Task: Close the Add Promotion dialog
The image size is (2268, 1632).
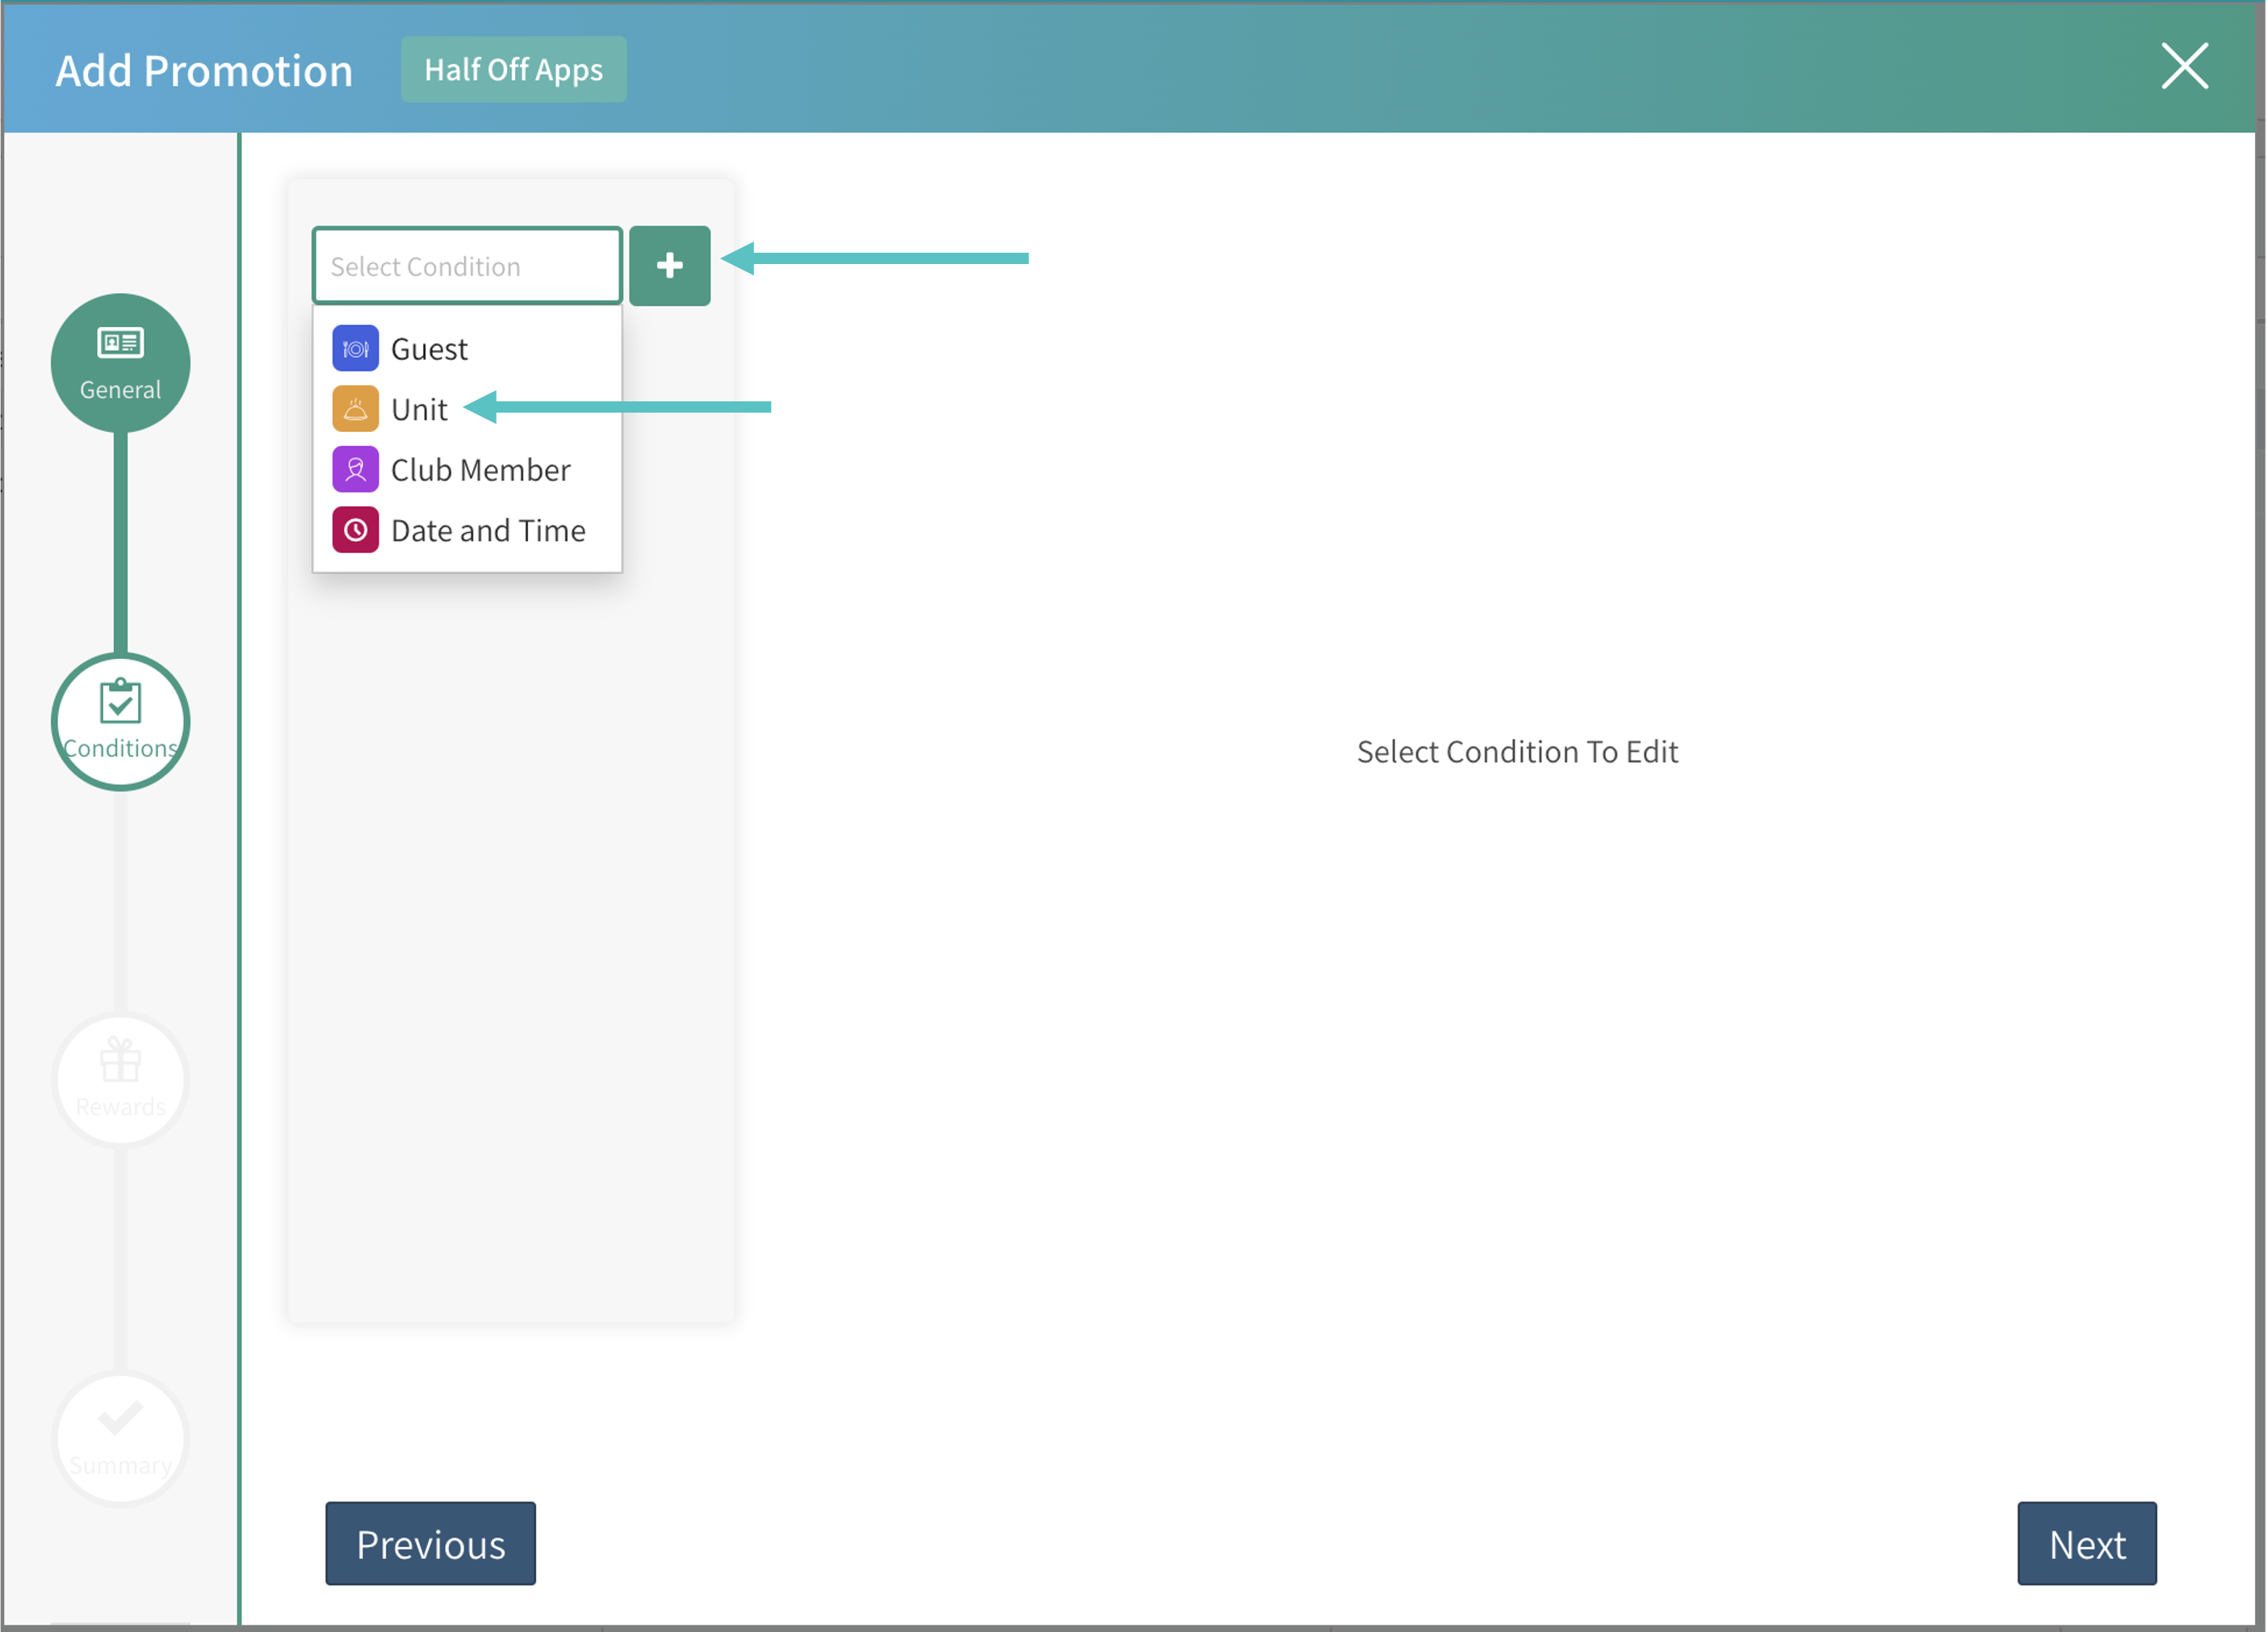Action: (2184, 66)
